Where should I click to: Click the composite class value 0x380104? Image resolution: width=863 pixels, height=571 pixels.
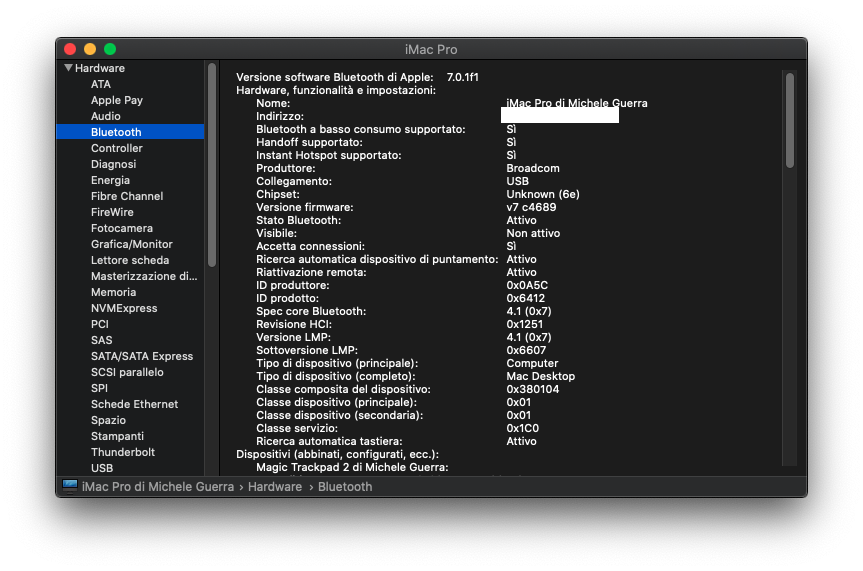click(533, 389)
